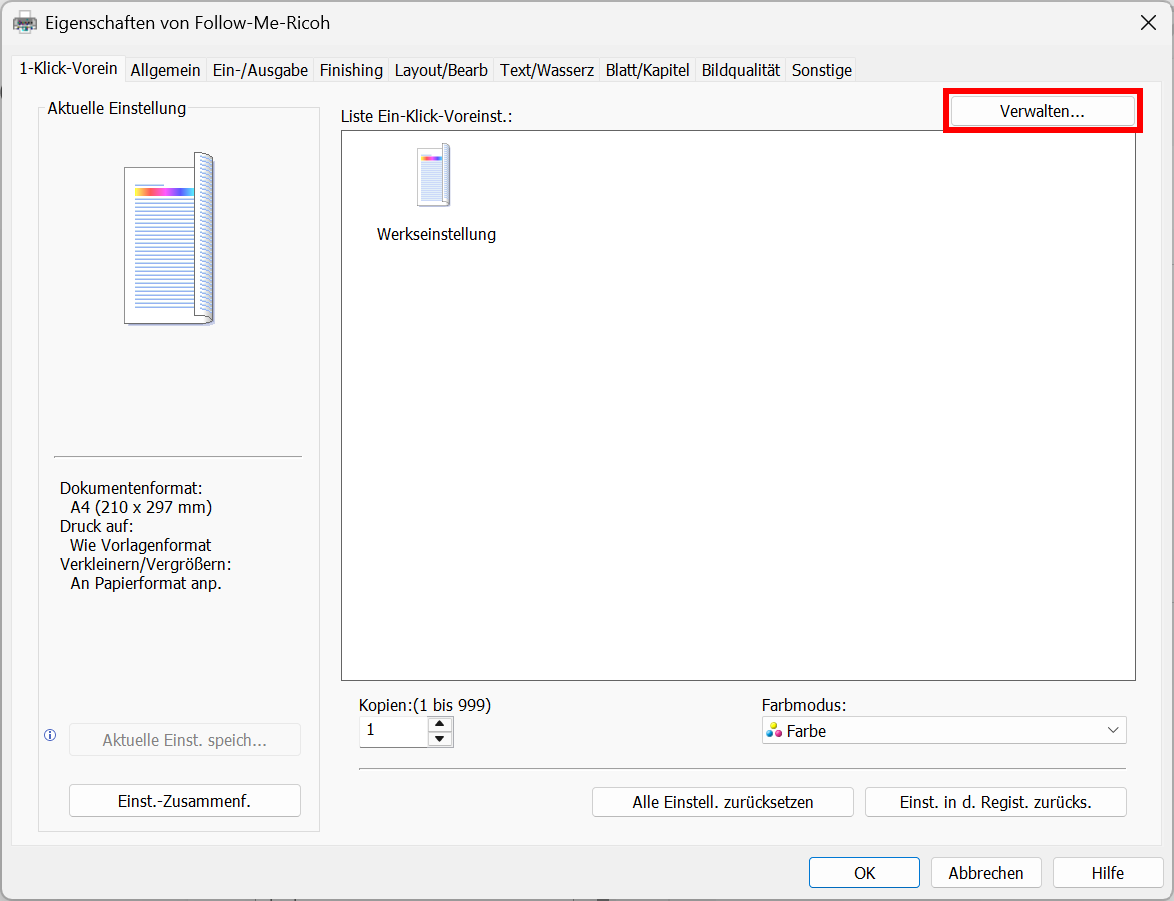Click into the Kopien number field

tap(392, 731)
